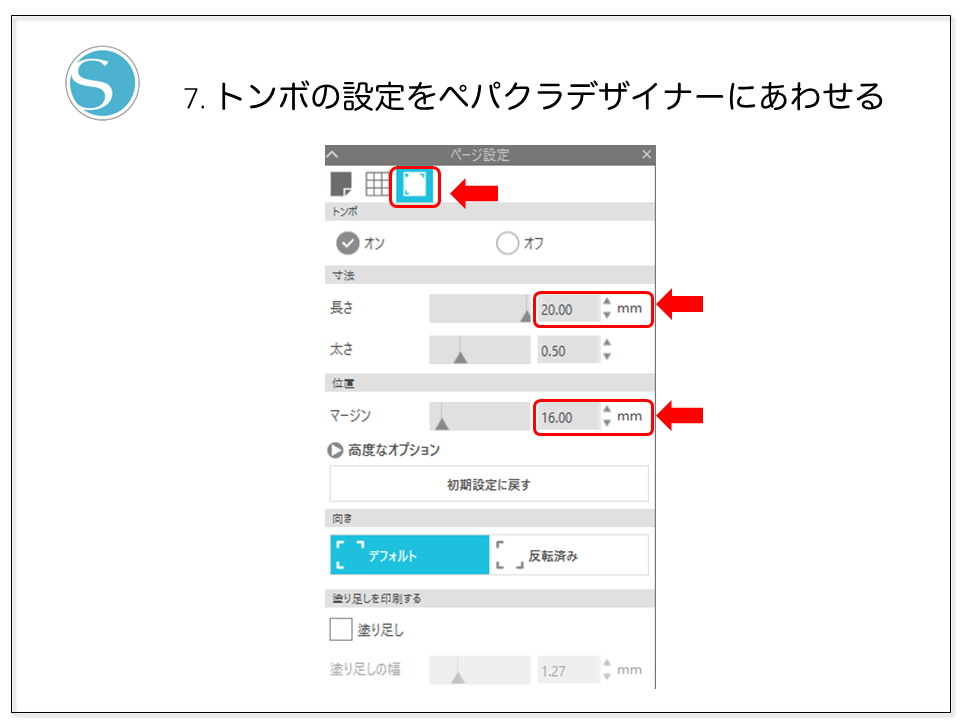Screen dimensions: 960x720
Task: Turn registration marks オフ
Action: pyautogui.click(x=508, y=243)
